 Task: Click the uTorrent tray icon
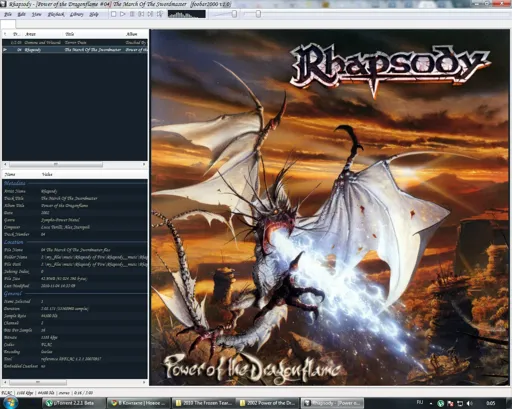(441, 403)
